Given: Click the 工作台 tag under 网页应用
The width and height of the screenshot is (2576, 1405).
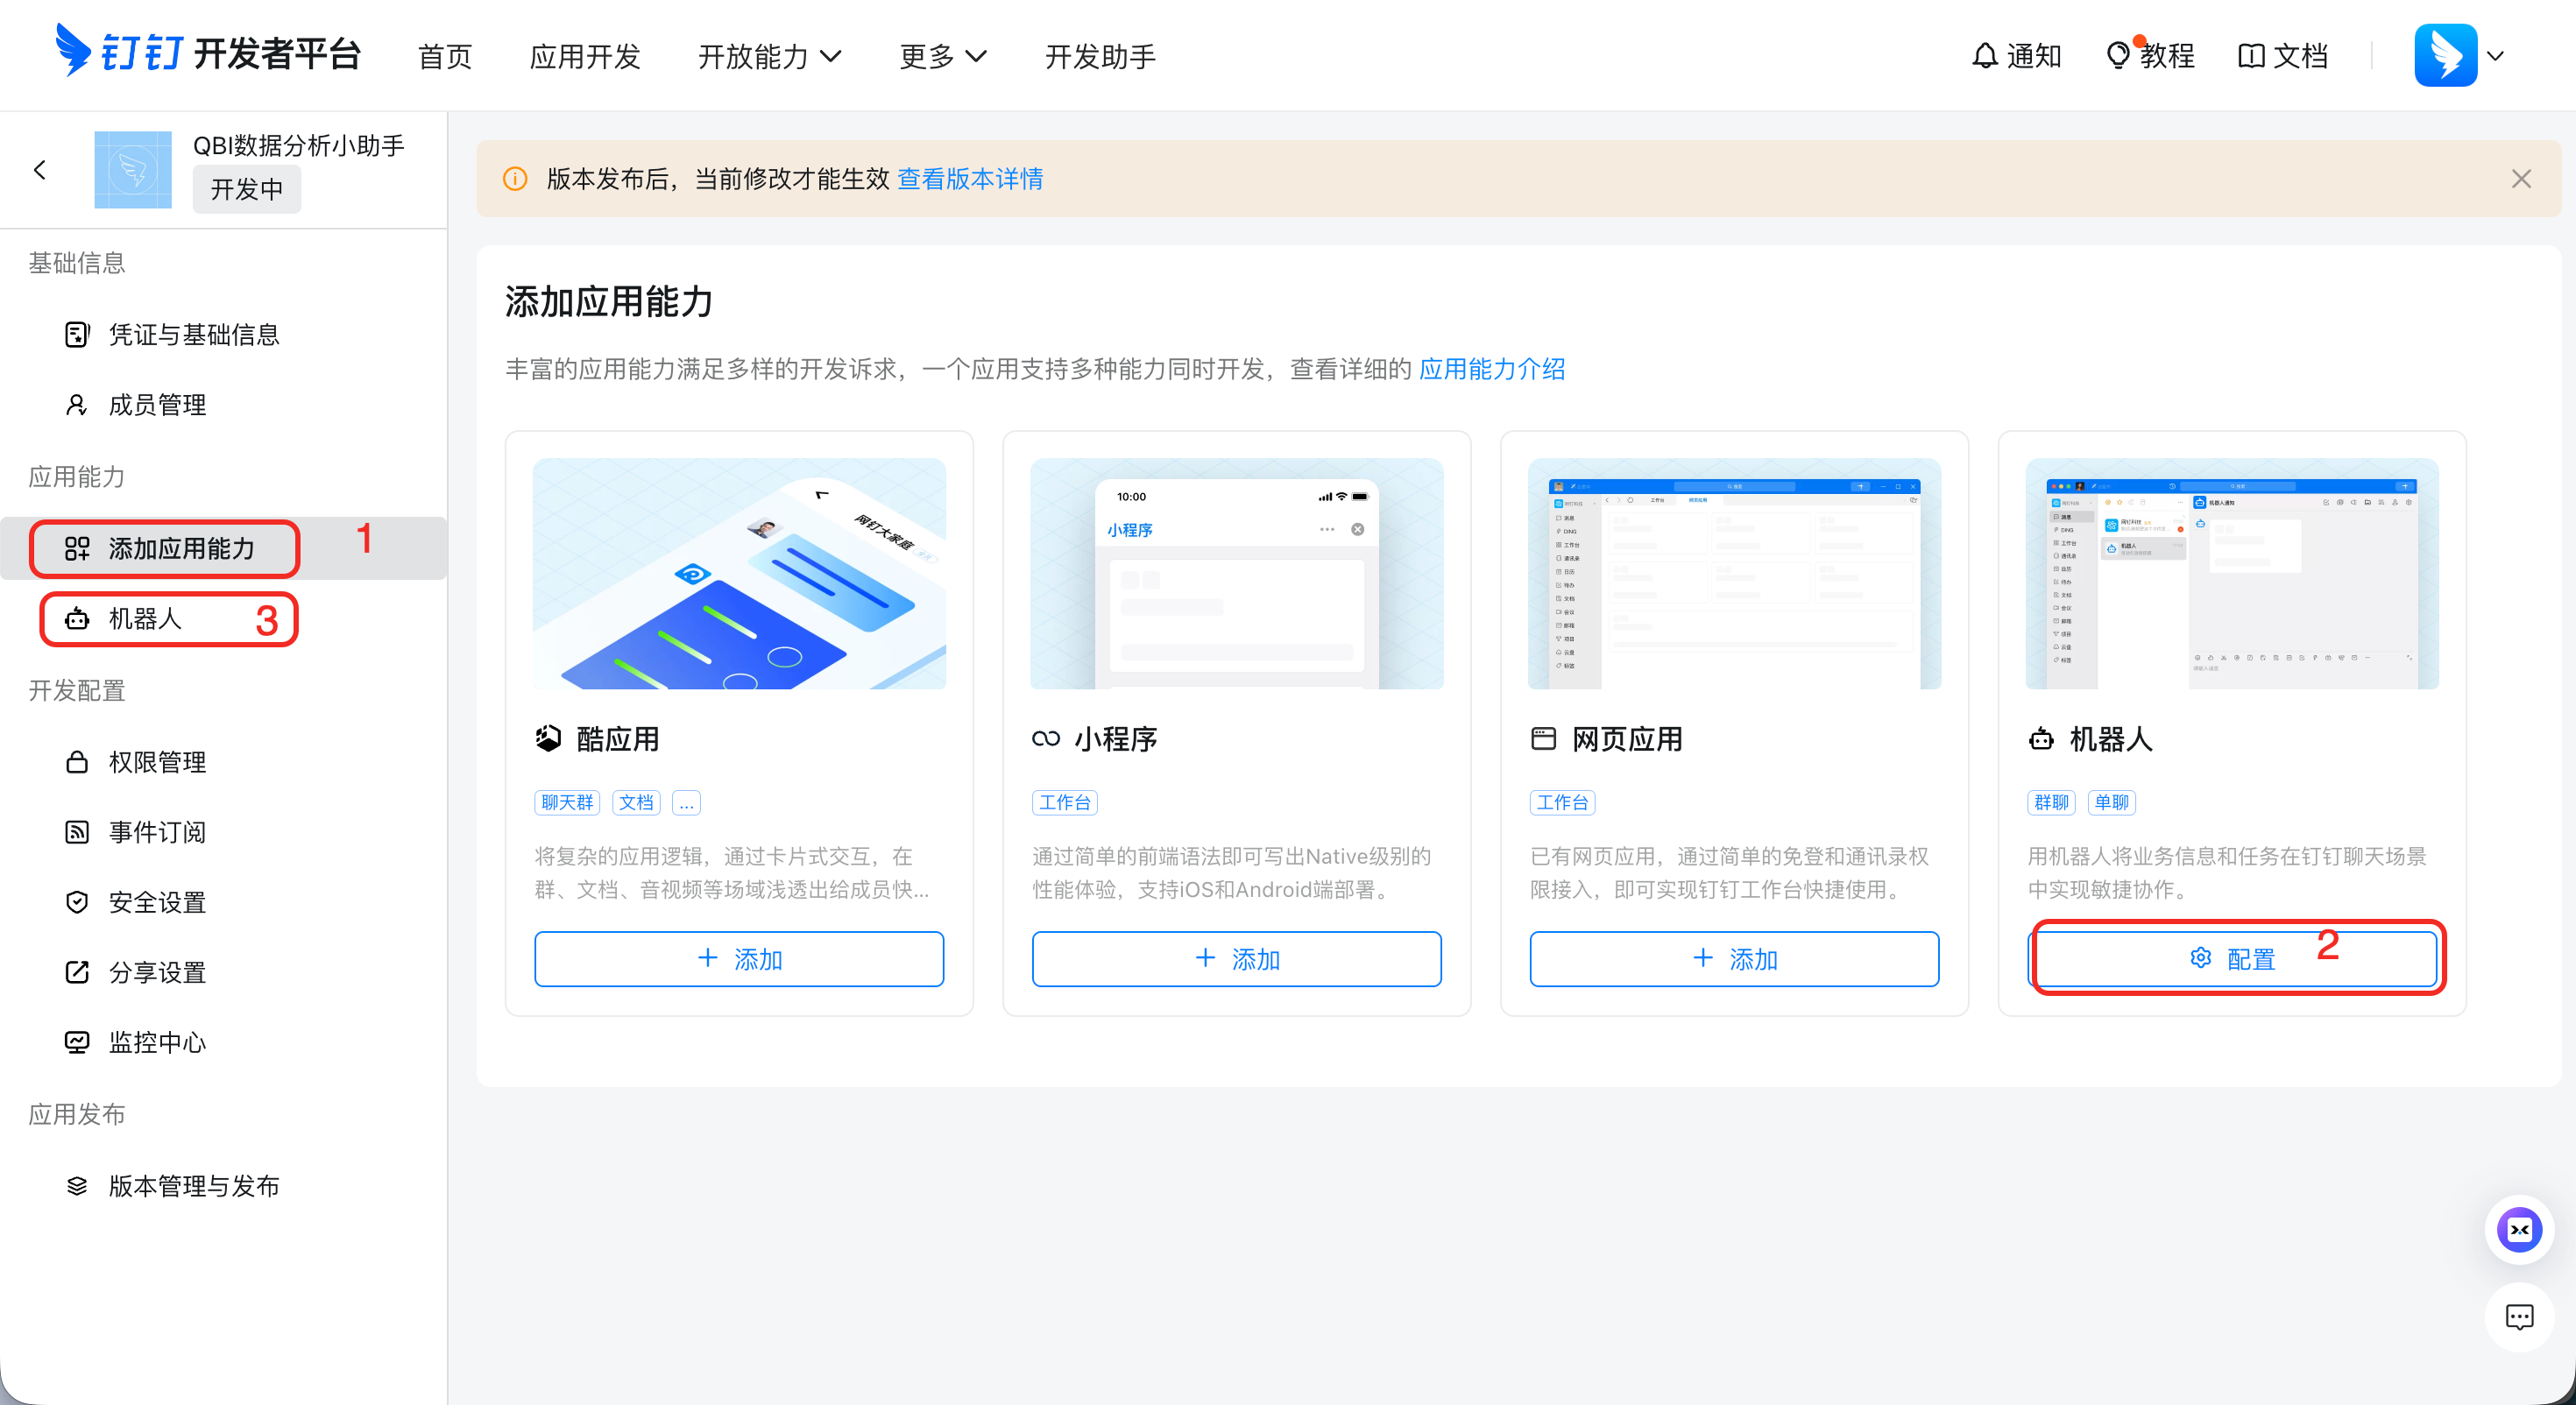Looking at the screenshot, I should pos(1562,802).
